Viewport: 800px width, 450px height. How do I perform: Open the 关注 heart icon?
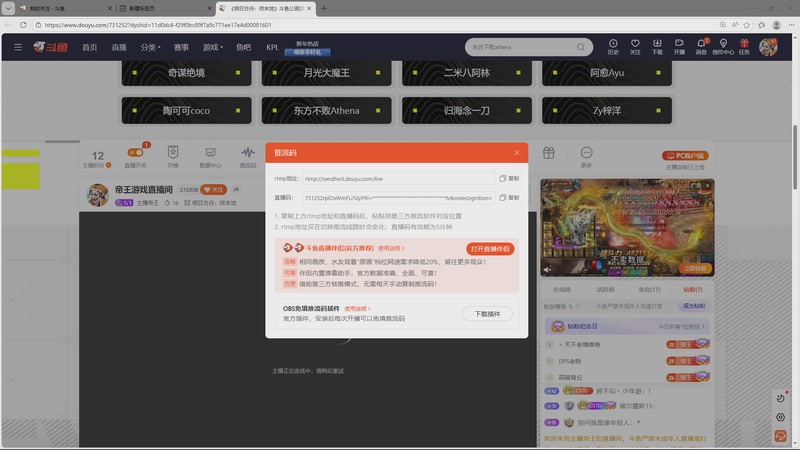click(635, 47)
